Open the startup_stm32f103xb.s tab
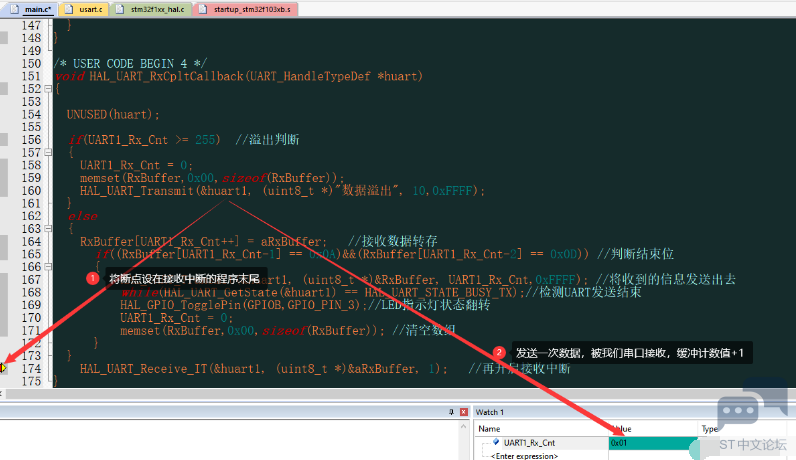The height and width of the screenshot is (460, 796). 246,9
